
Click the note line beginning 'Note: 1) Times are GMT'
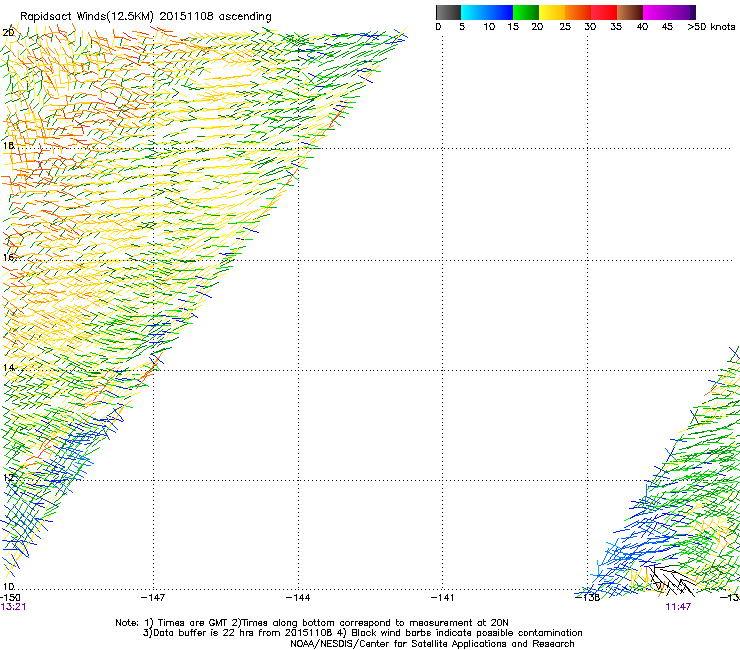click(312, 623)
